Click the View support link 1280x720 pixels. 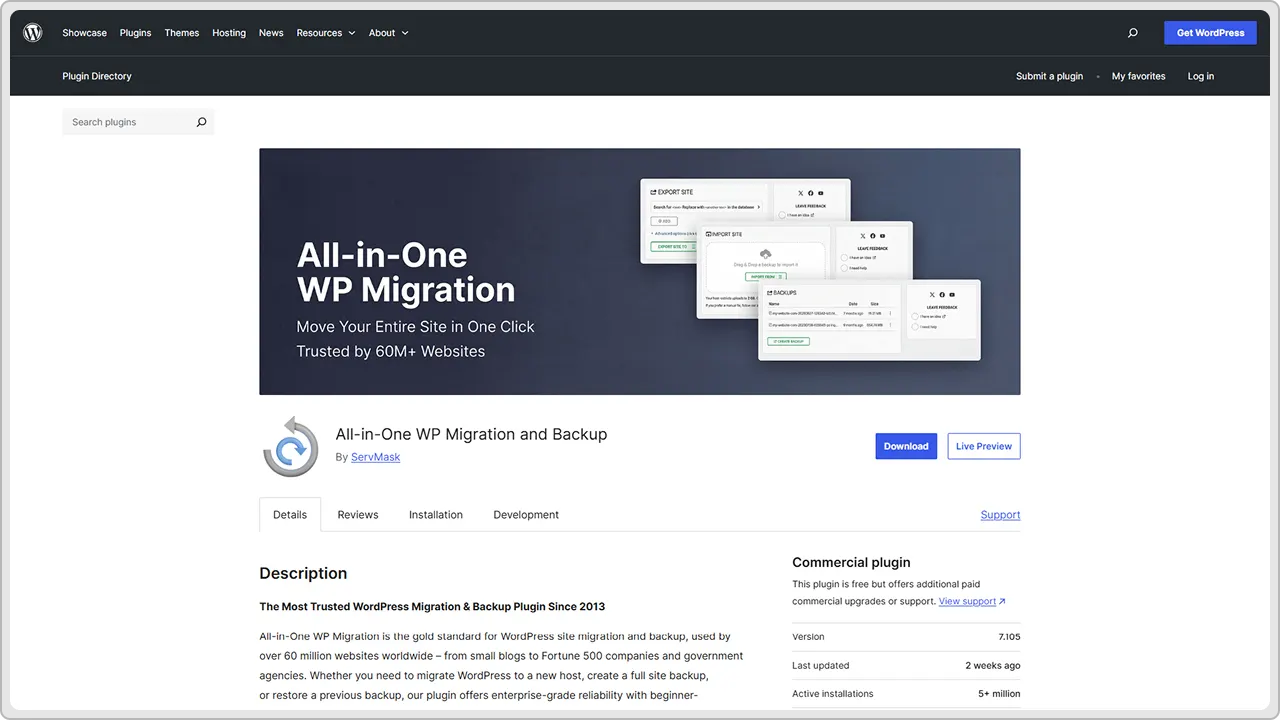point(967,602)
